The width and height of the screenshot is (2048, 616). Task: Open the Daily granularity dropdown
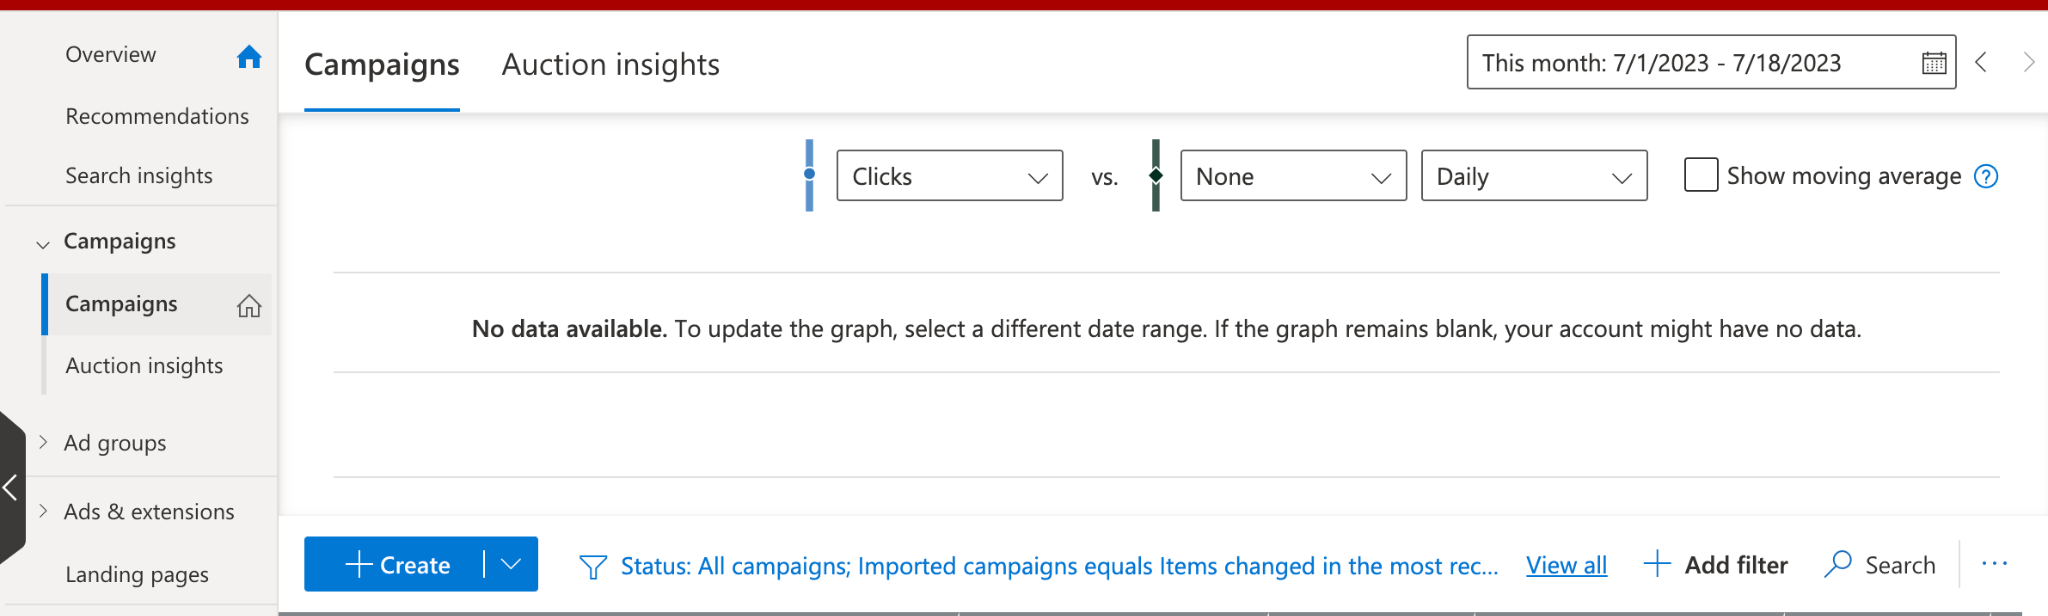pos(1533,176)
